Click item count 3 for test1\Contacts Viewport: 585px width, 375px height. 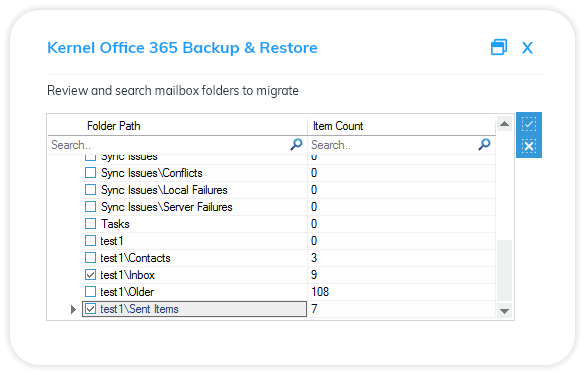[x=314, y=258]
